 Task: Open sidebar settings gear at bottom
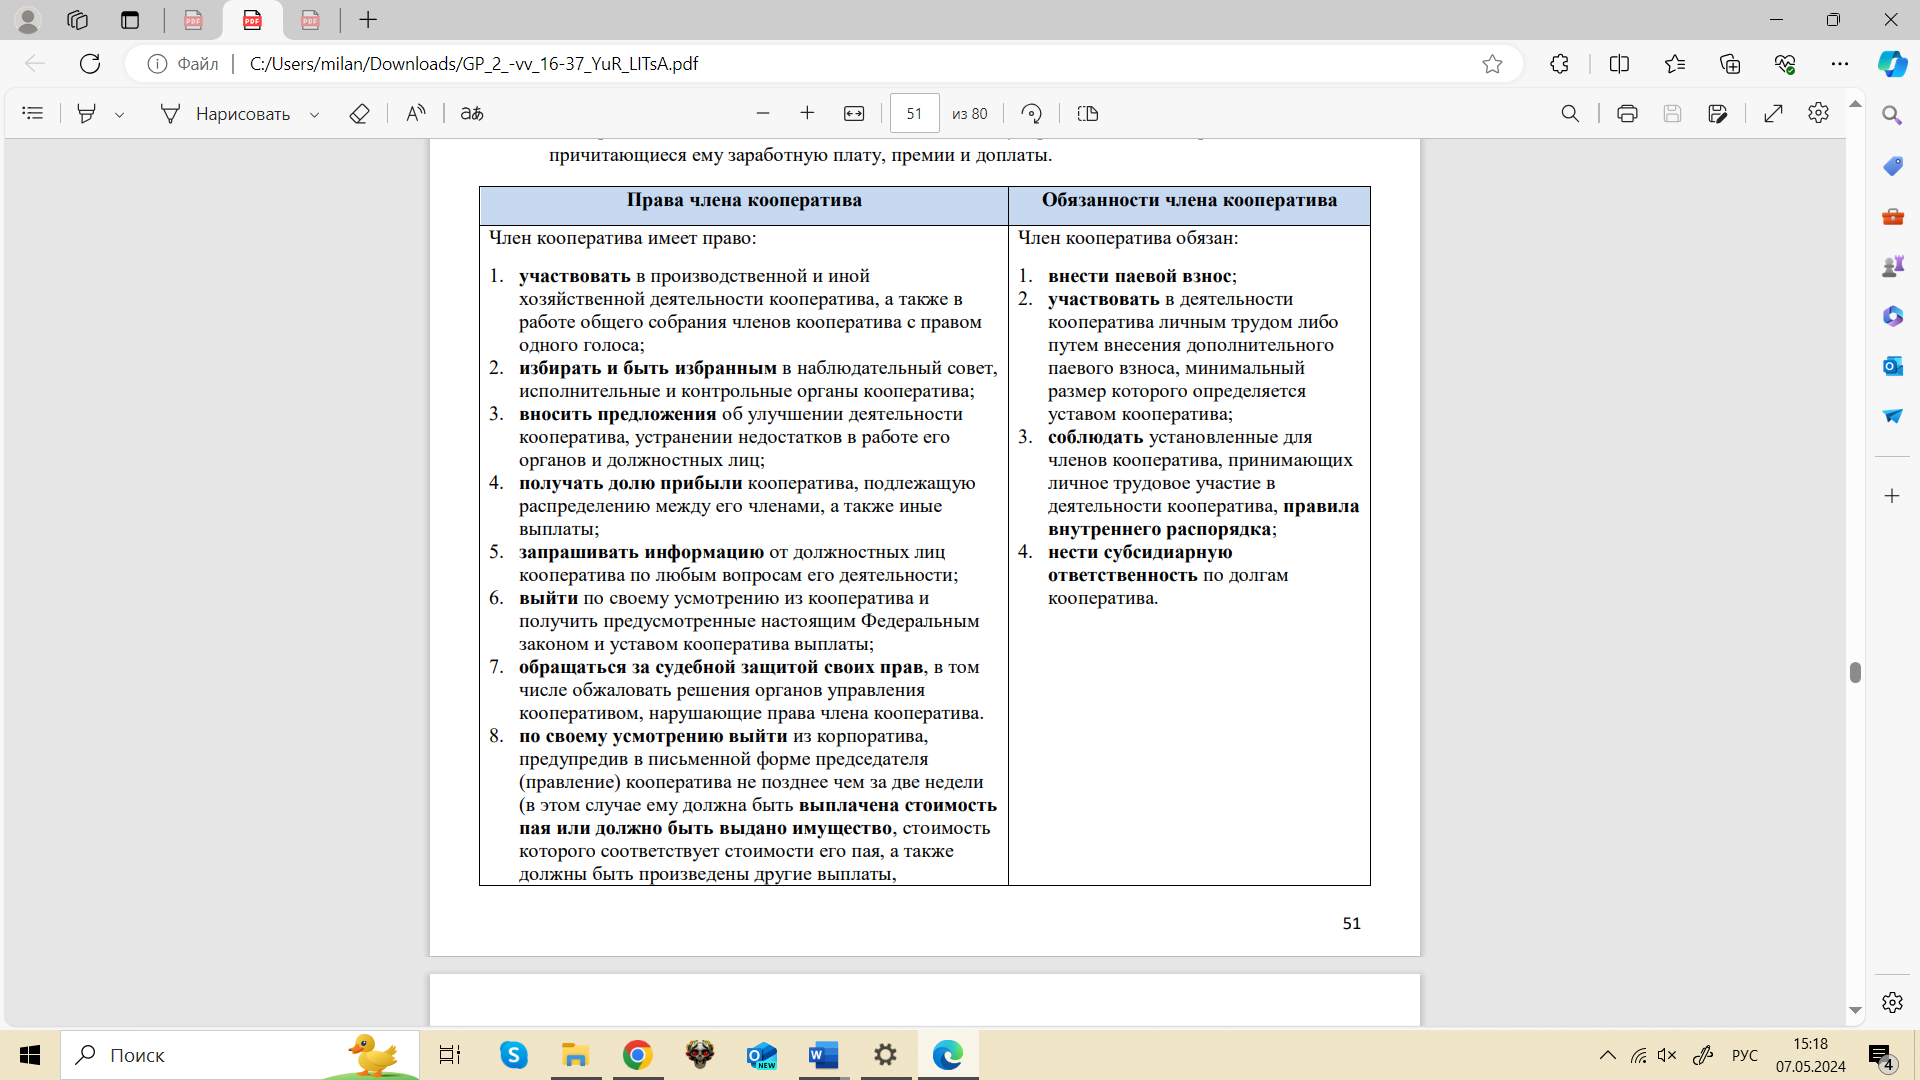pos(1892,1002)
